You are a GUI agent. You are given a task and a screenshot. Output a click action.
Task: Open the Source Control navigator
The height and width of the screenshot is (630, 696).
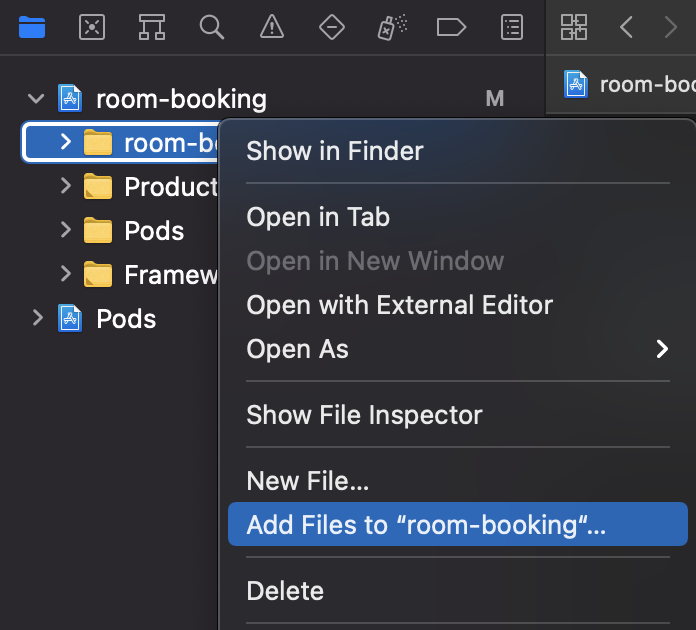[x=92, y=27]
